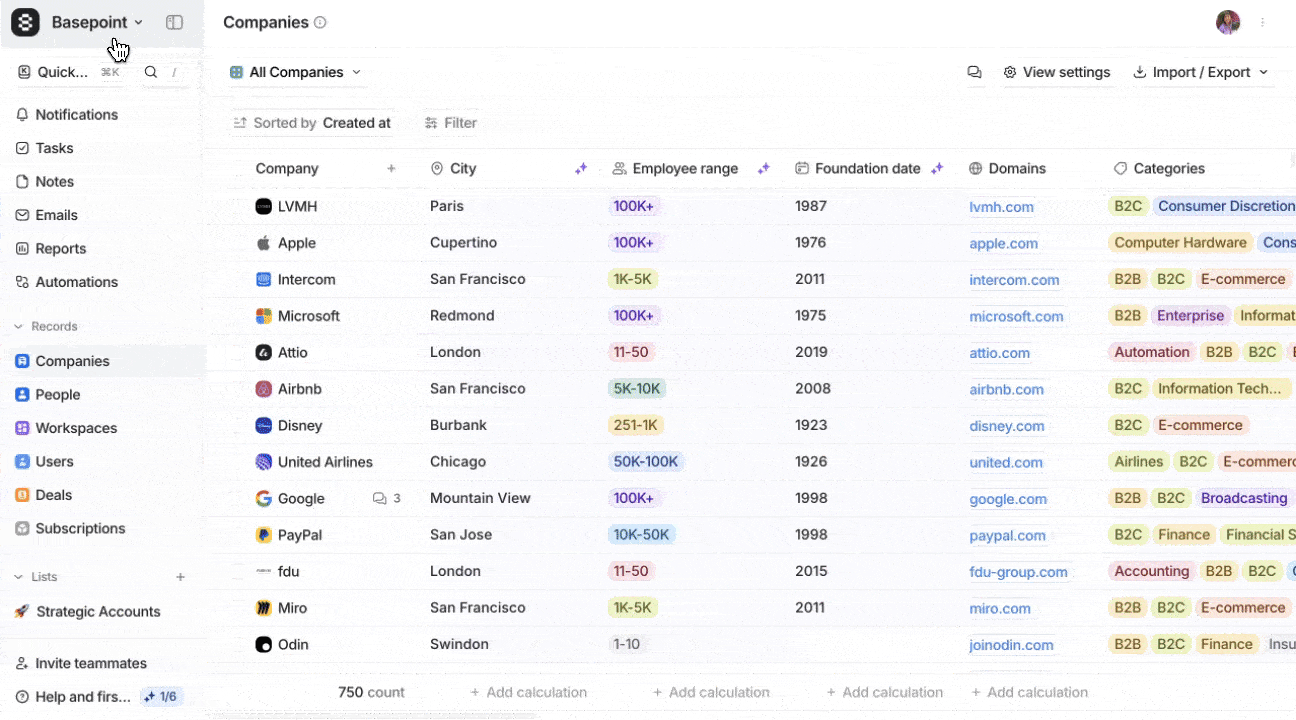Image resolution: width=1296 pixels, height=720 pixels.
Task: Click the search magnifier icon
Action: pyautogui.click(x=151, y=72)
